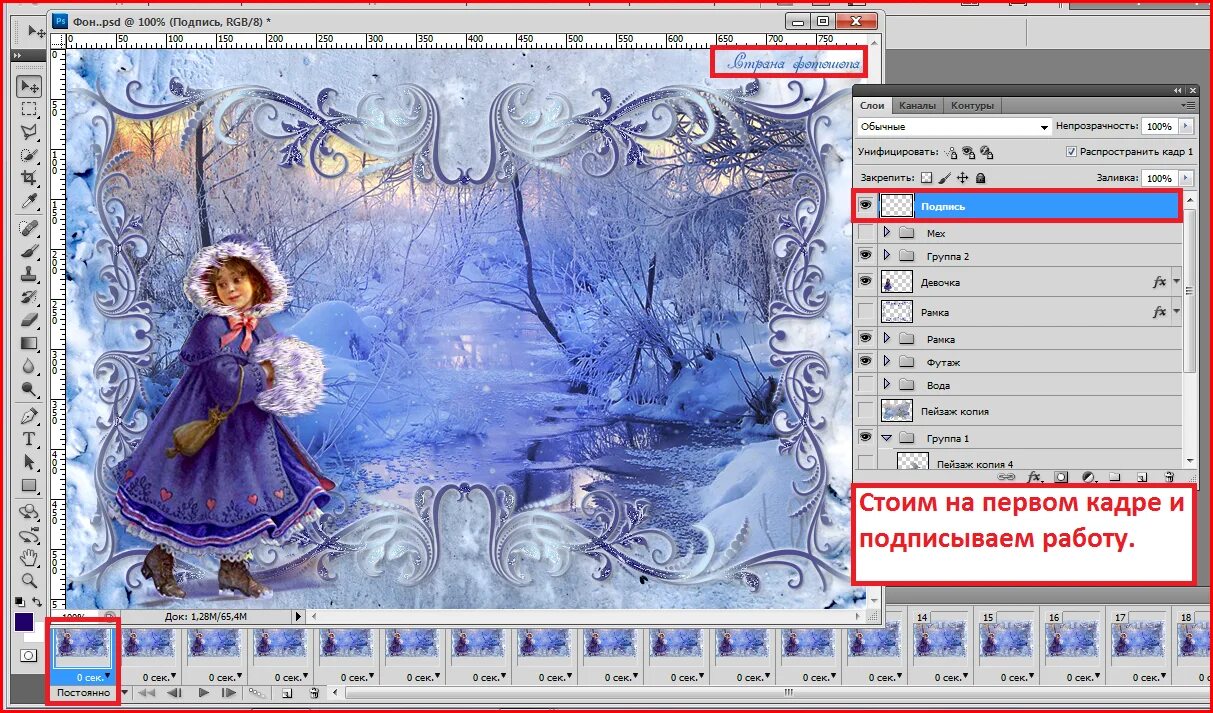This screenshot has width=1213, height=713.
Task: Add a layer style with fx icon
Action: 1035,478
